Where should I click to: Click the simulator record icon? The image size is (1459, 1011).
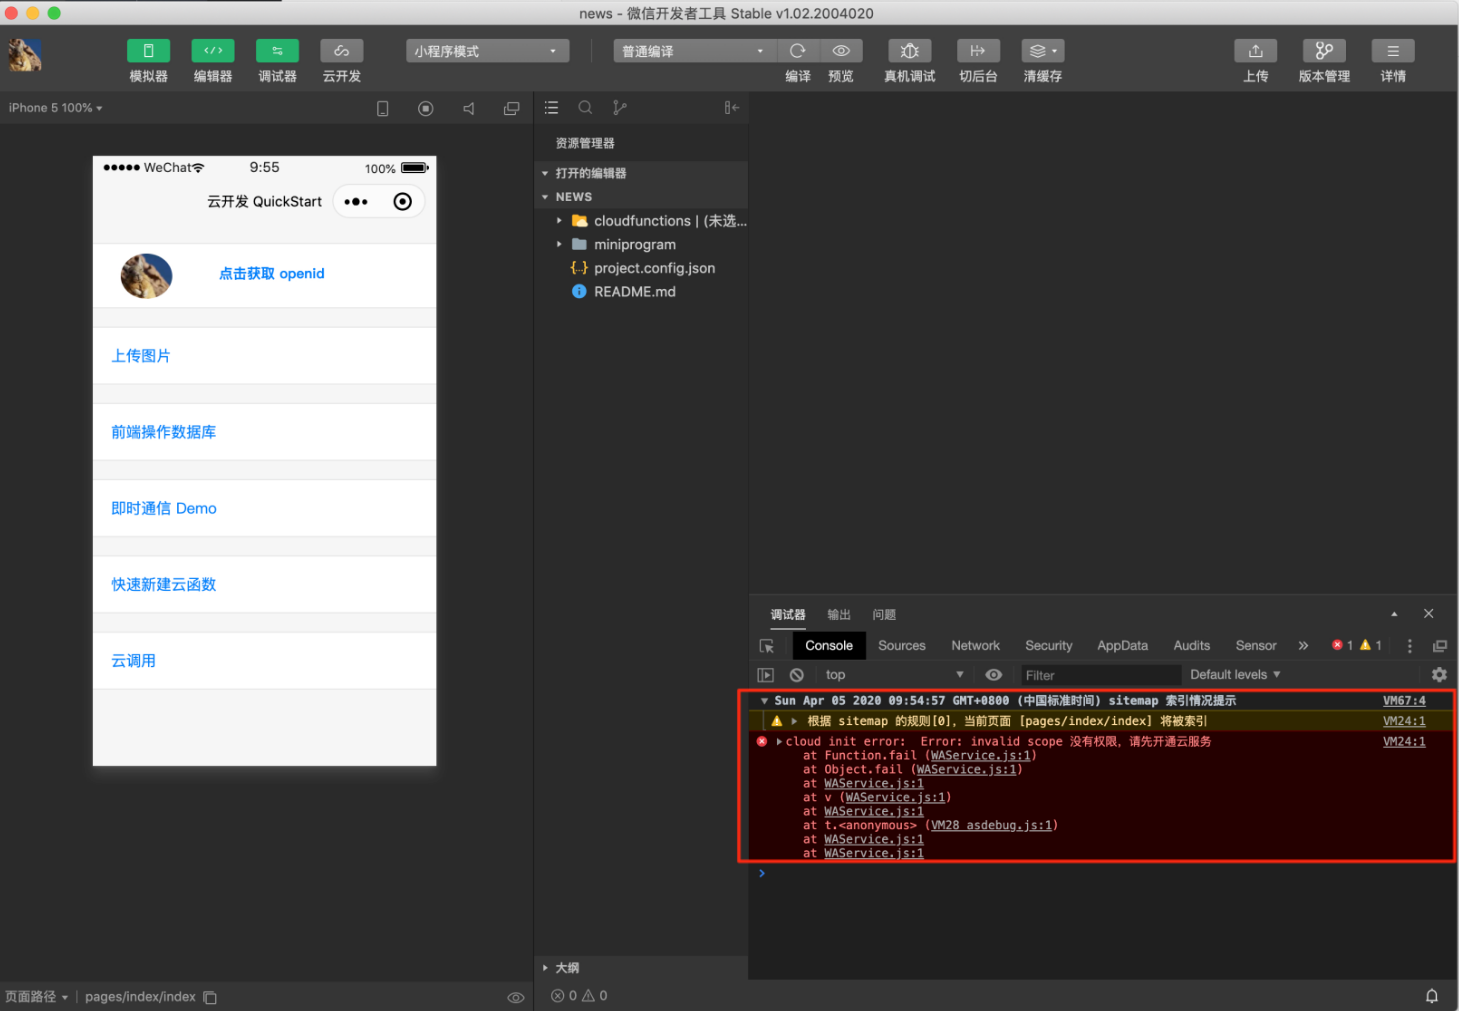coord(425,108)
